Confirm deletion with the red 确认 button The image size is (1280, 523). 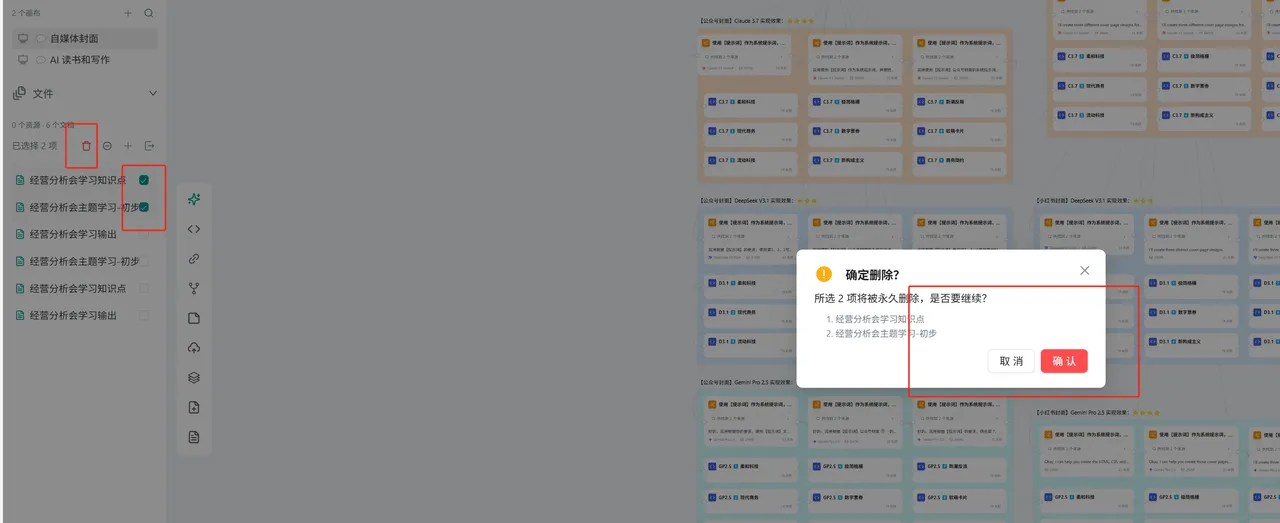click(x=1064, y=361)
